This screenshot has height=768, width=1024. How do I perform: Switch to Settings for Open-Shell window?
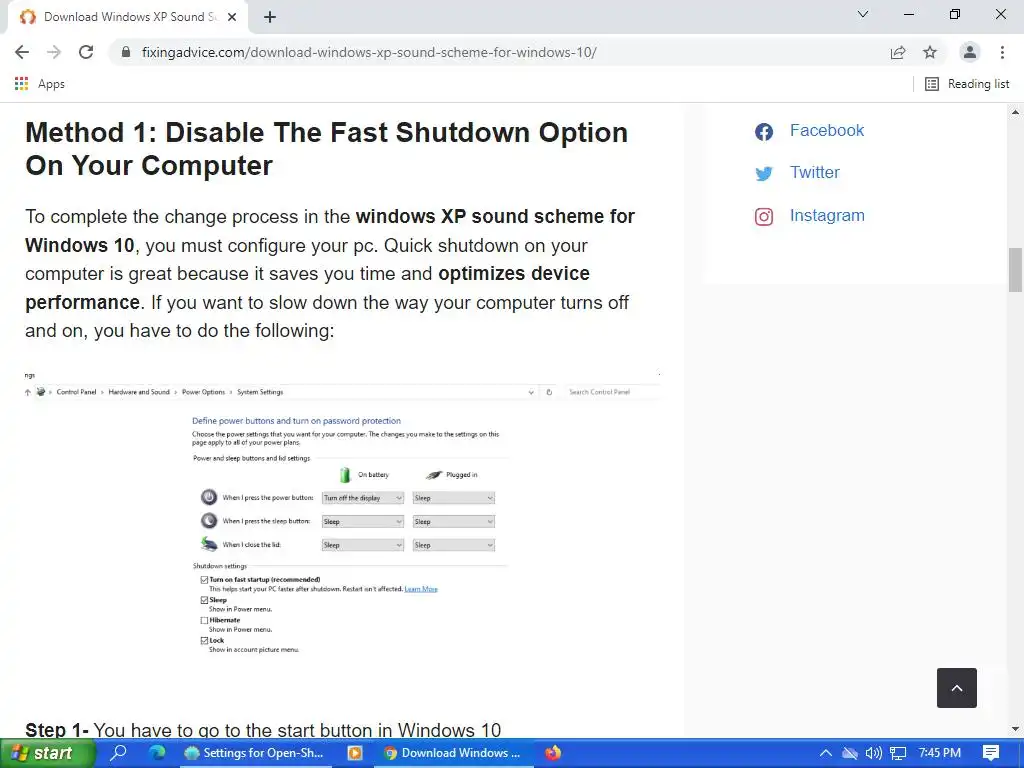click(x=255, y=753)
